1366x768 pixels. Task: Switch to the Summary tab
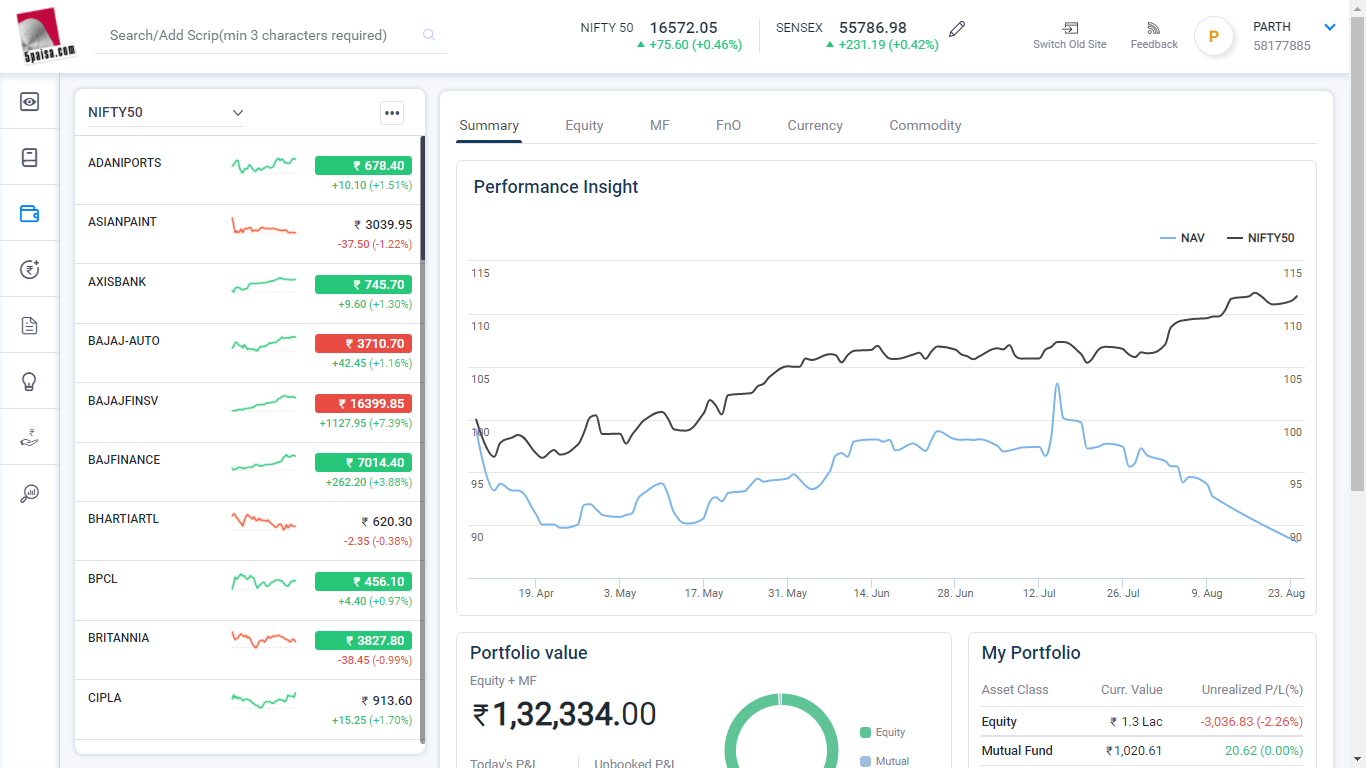tap(489, 125)
